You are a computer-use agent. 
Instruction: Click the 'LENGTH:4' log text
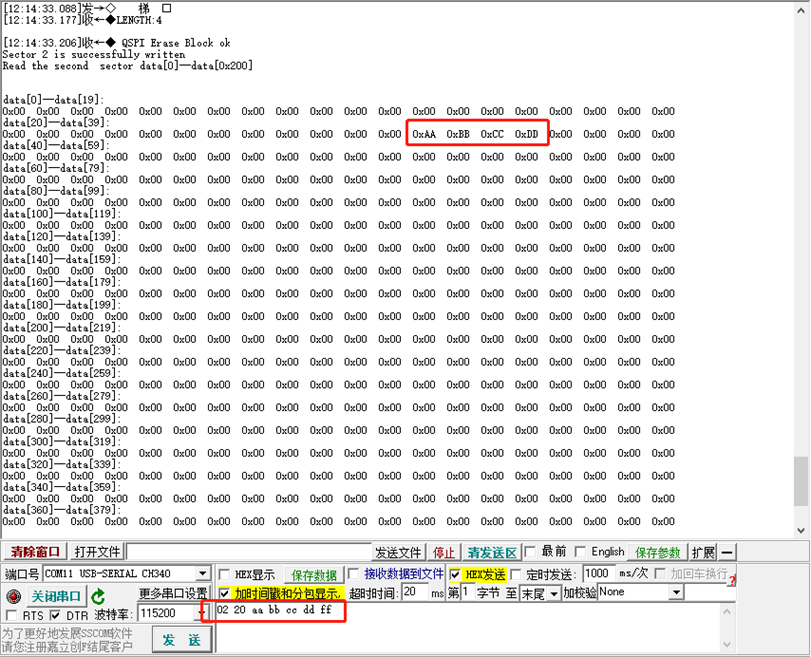tap(139, 20)
